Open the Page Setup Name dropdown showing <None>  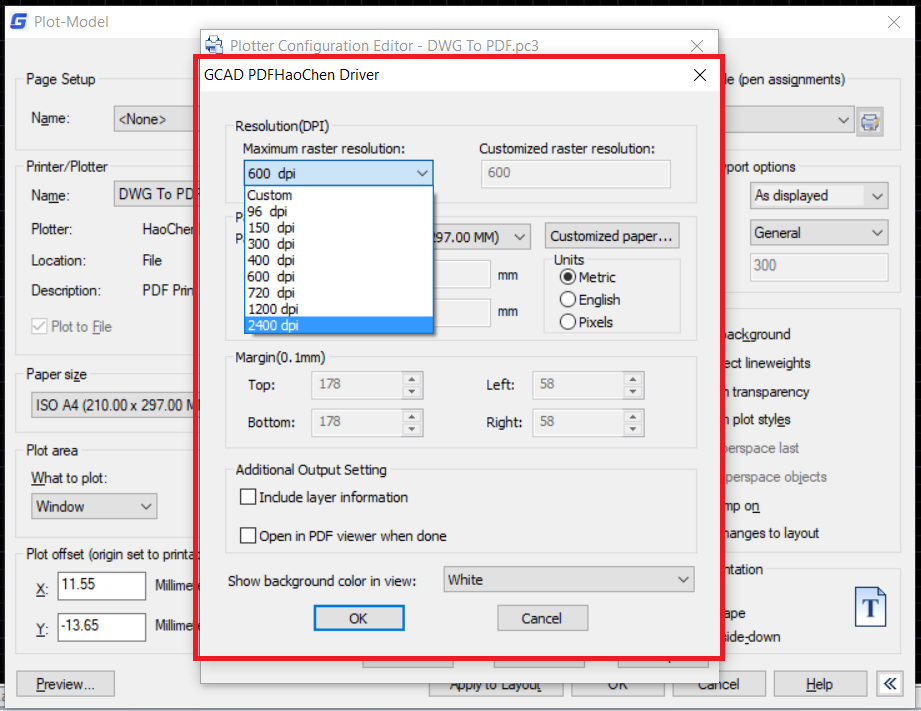point(146,118)
